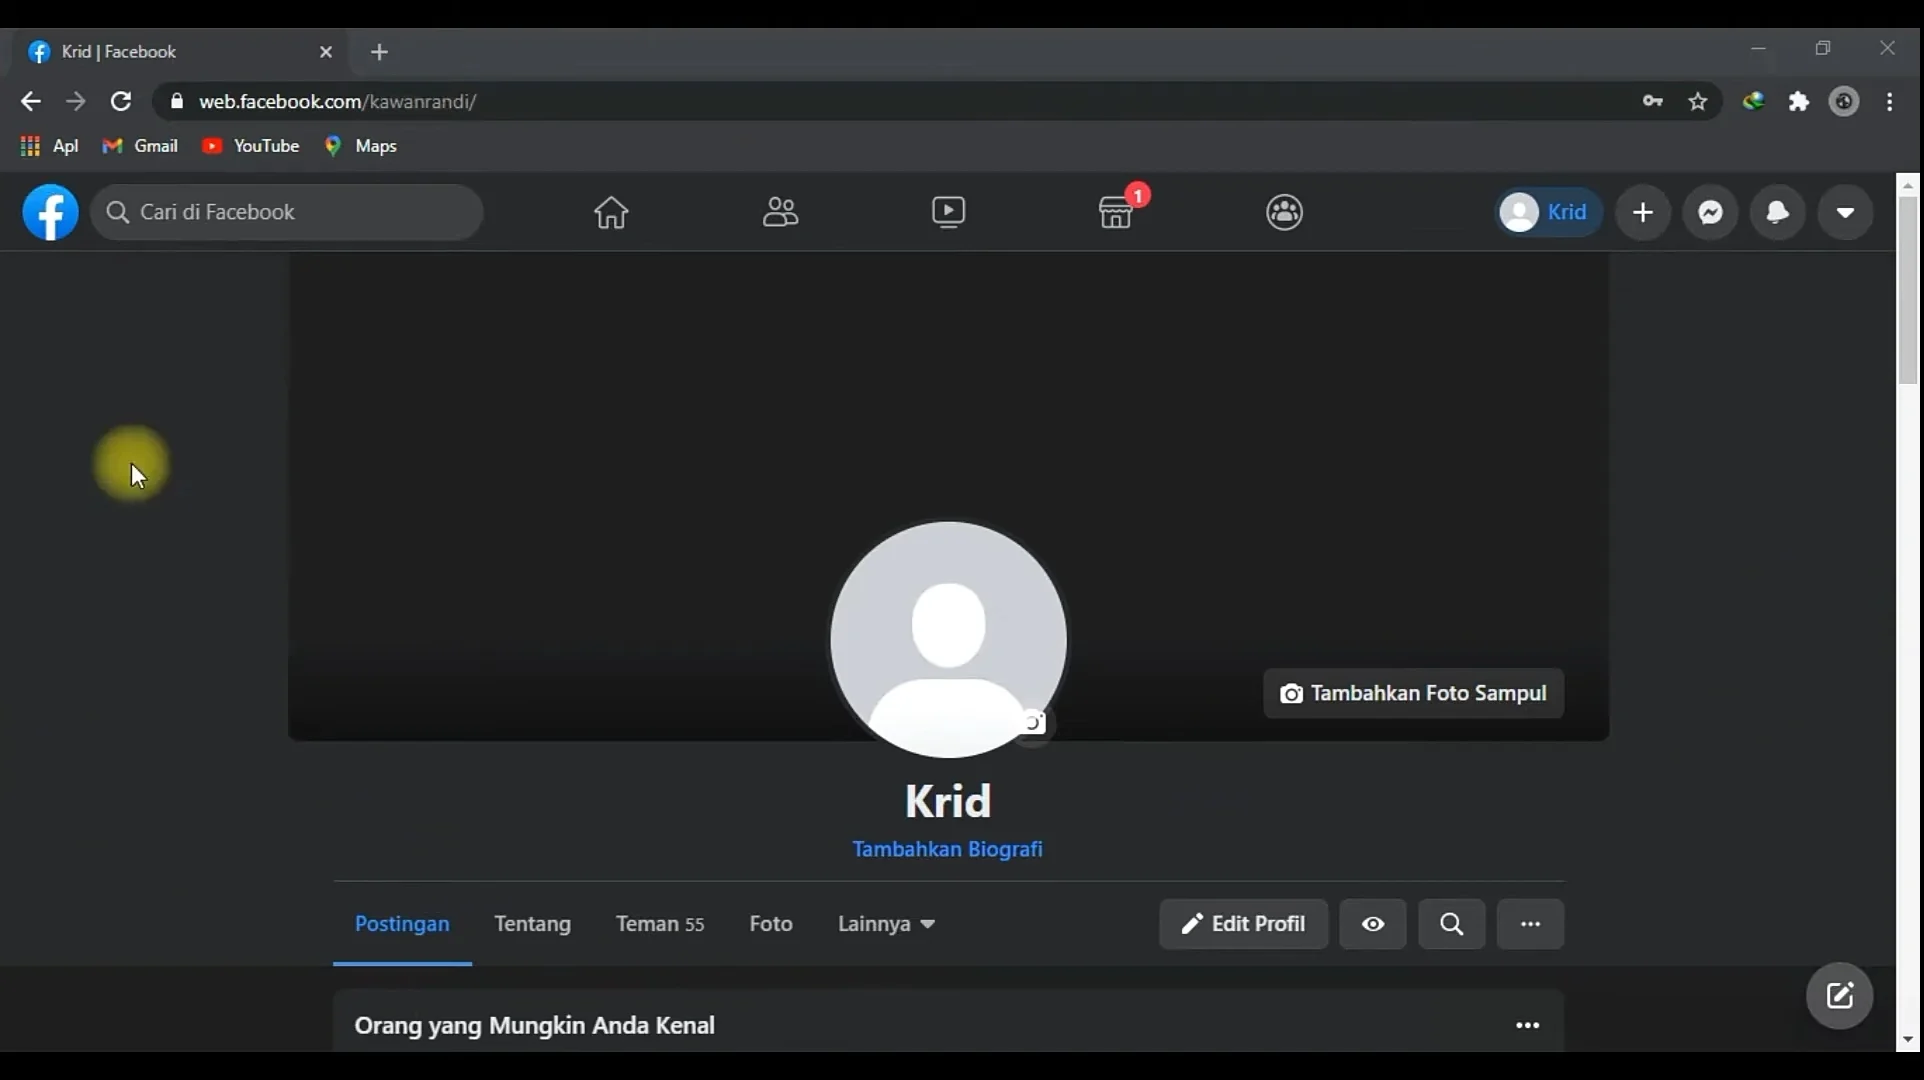Click the new message compose icon
The height and width of the screenshot is (1080, 1924).
pyautogui.click(x=1840, y=996)
